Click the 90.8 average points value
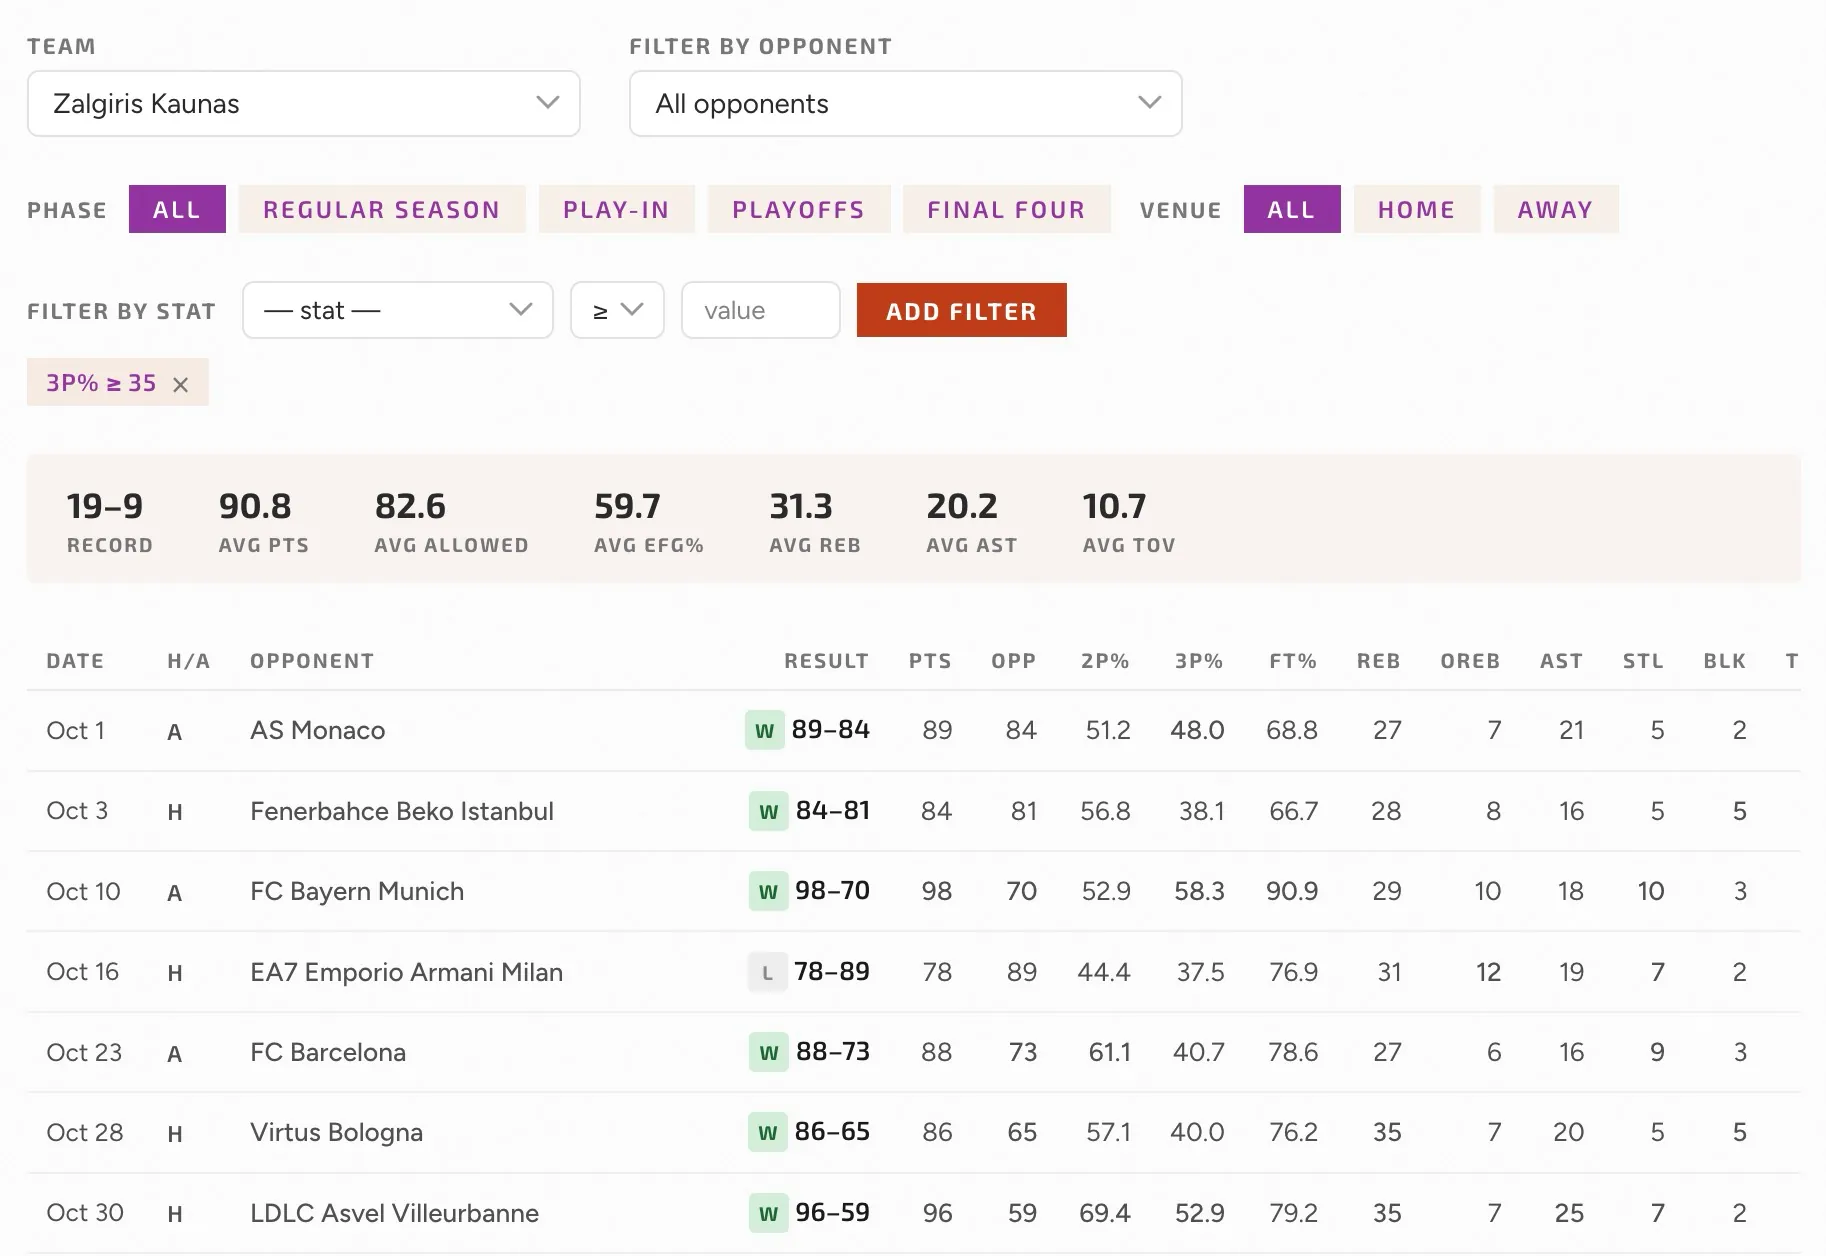1826x1256 pixels. point(255,506)
